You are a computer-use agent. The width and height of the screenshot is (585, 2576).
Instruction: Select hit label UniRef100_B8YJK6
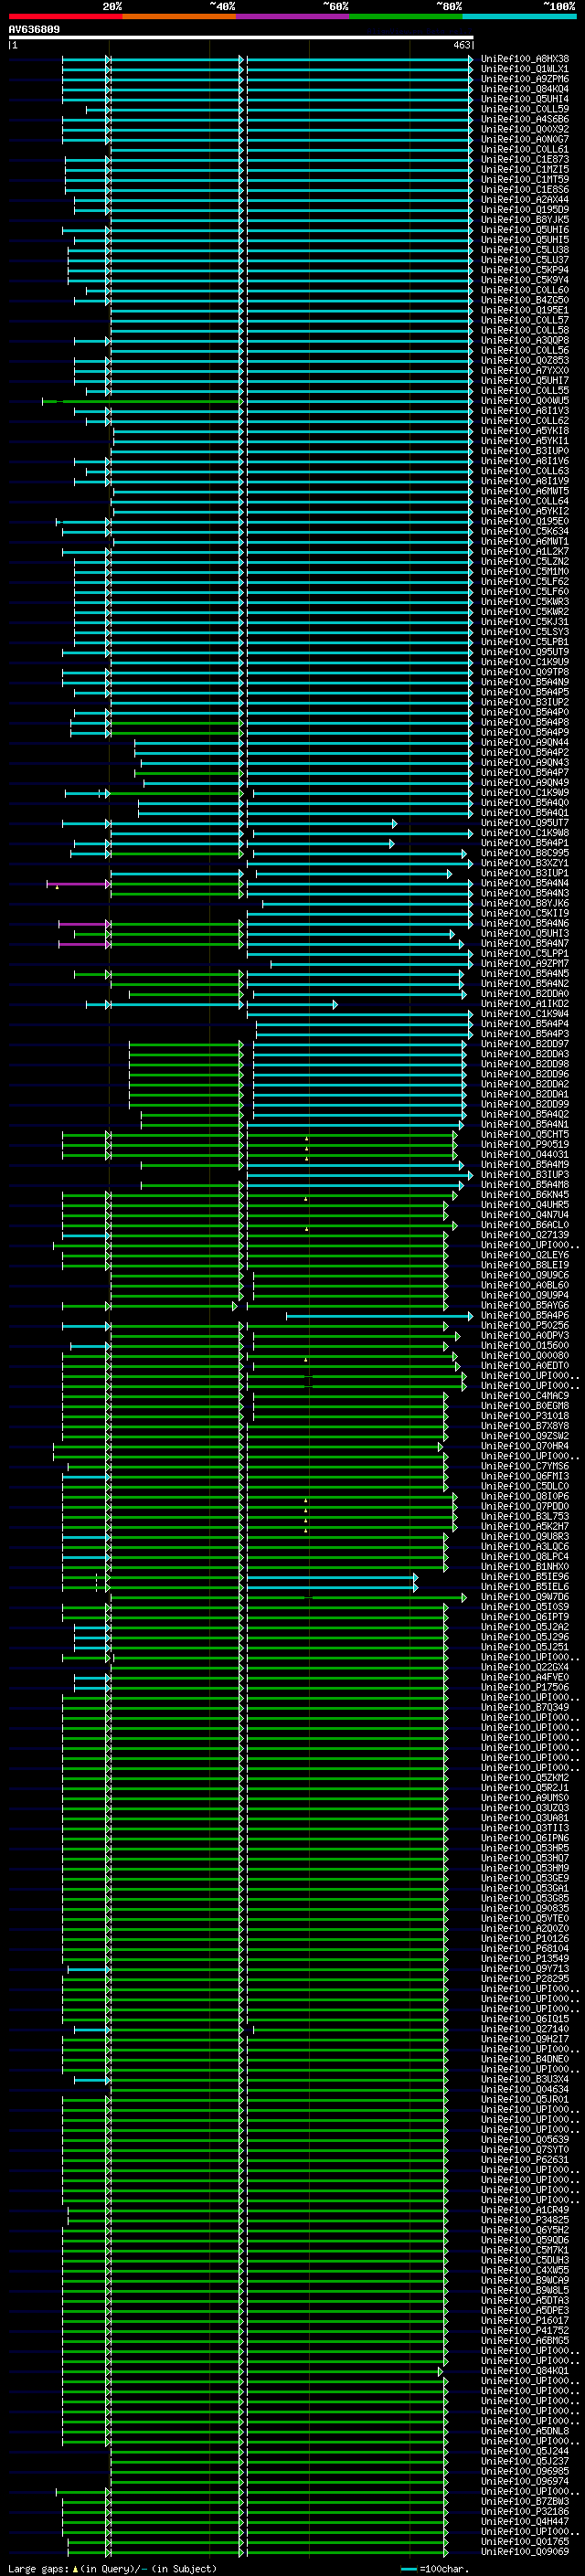click(x=525, y=903)
